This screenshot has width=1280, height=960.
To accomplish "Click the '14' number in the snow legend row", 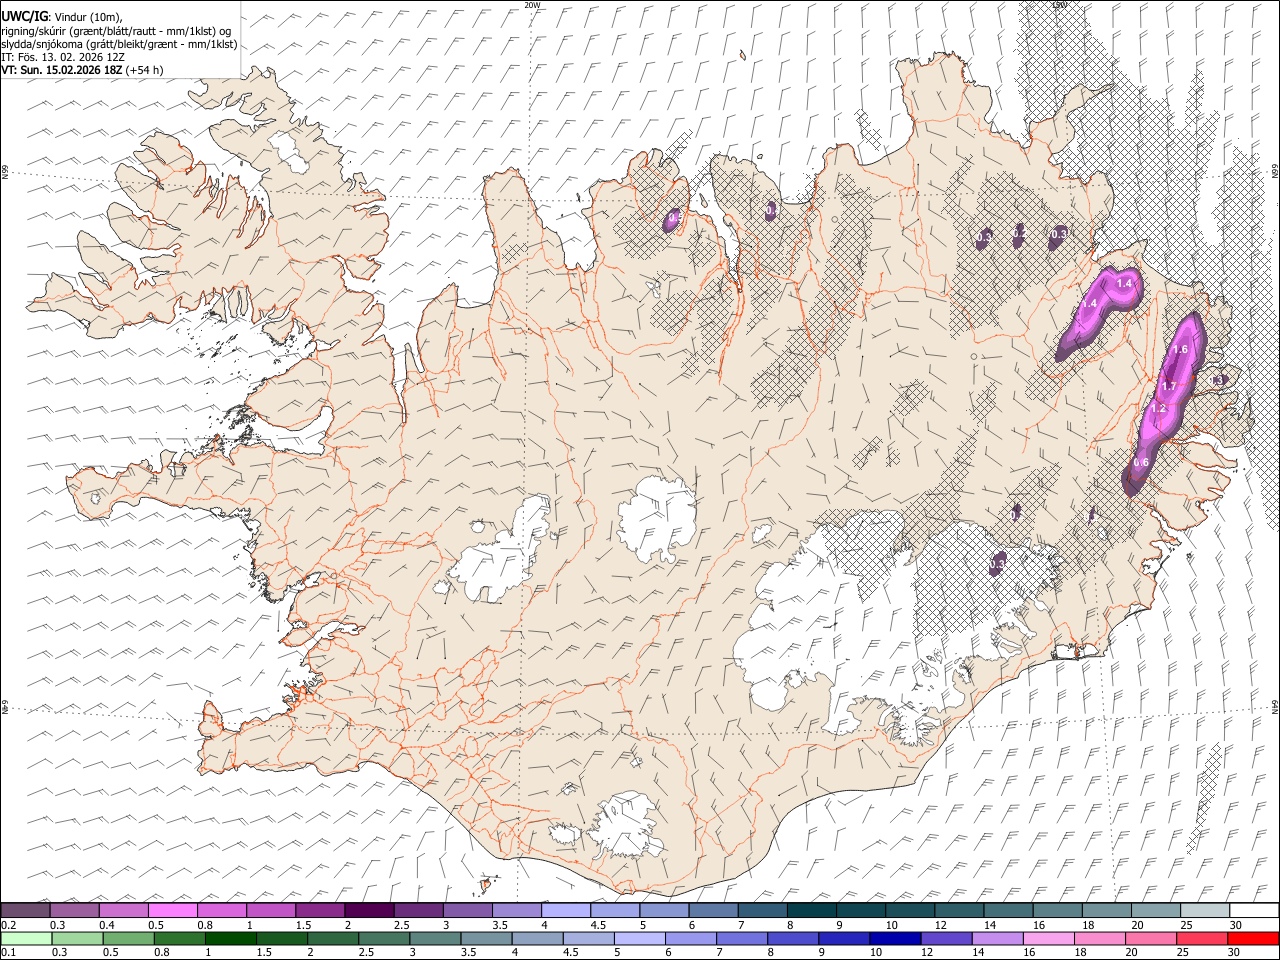I will pos(990,925).
